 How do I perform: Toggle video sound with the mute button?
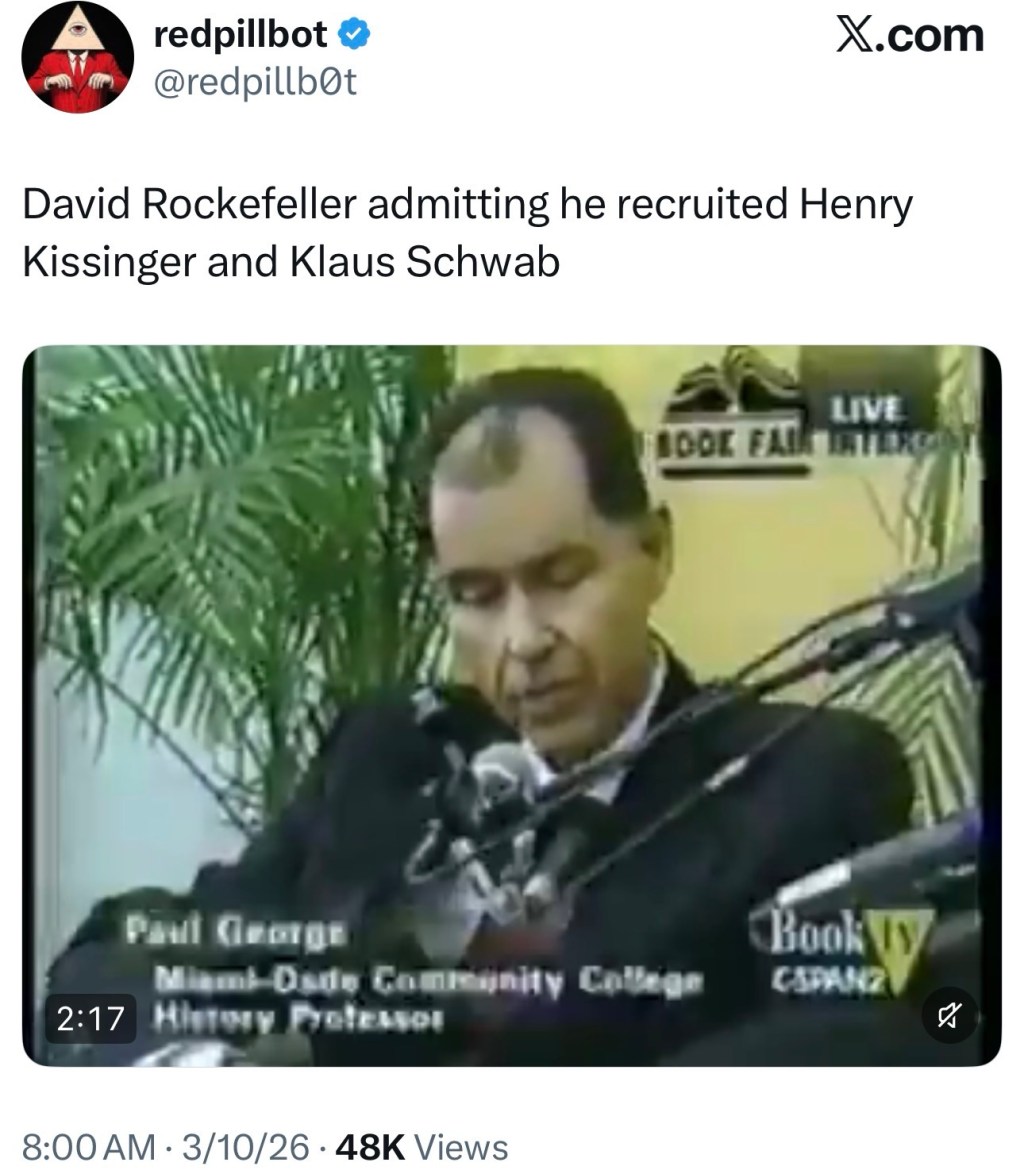[x=950, y=1014]
